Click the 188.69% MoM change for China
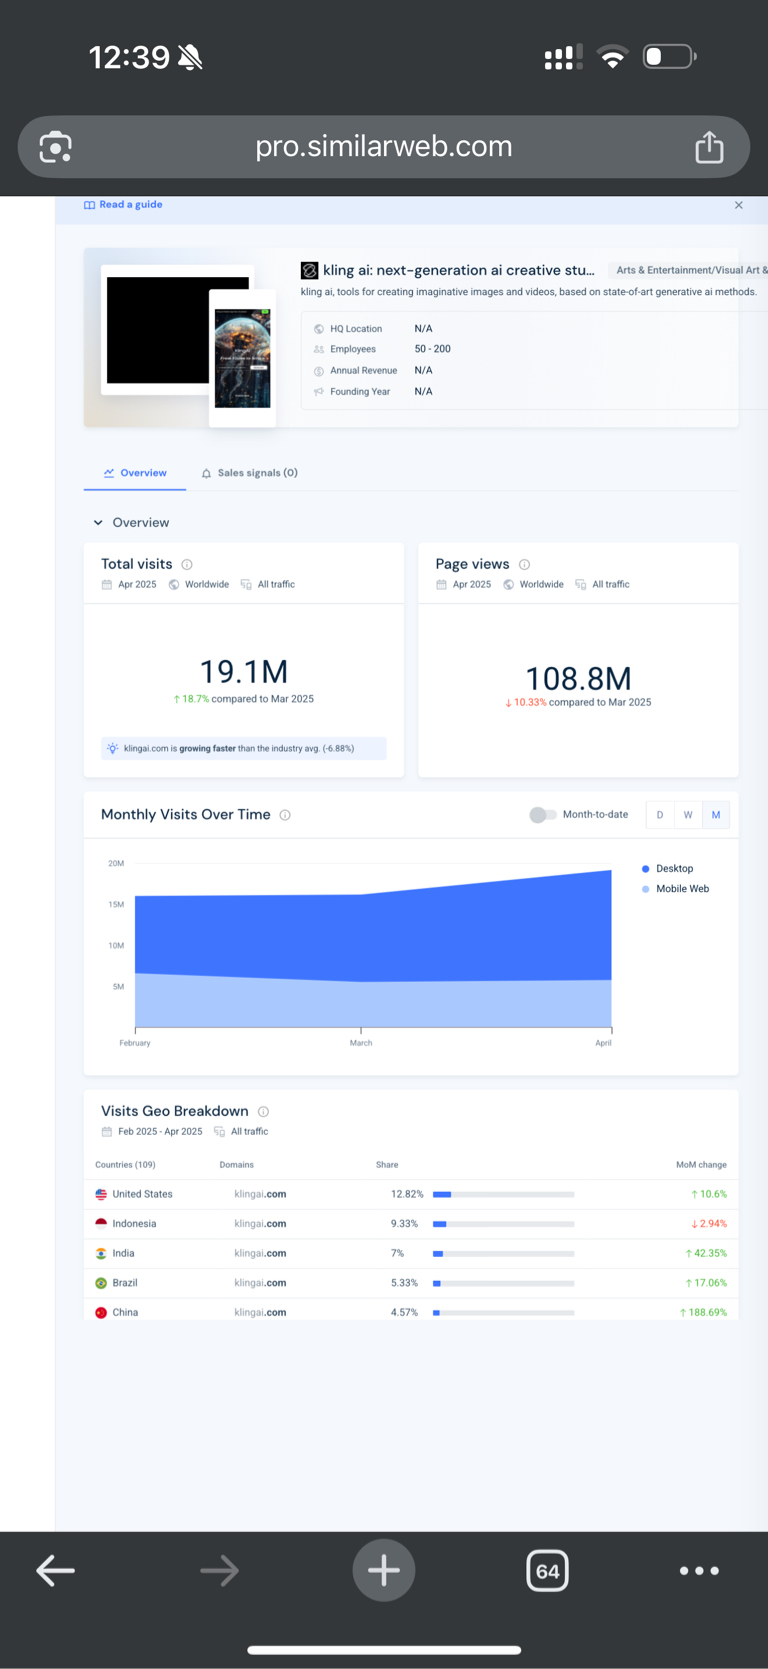 coord(704,1312)
